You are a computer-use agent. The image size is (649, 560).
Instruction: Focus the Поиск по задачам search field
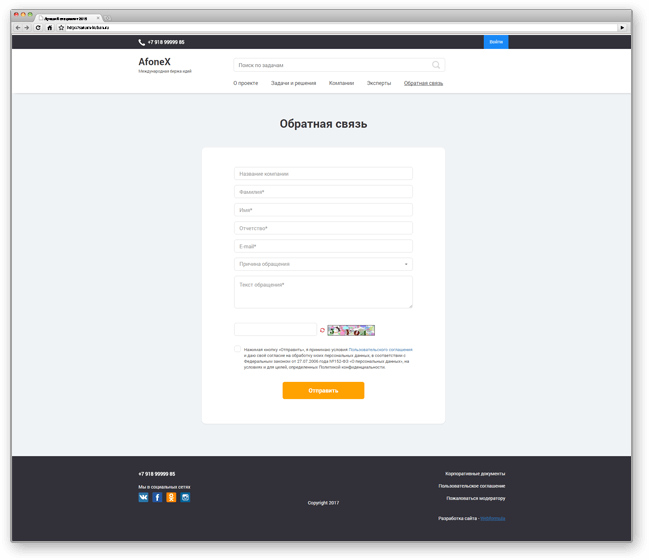click(339, 65)
